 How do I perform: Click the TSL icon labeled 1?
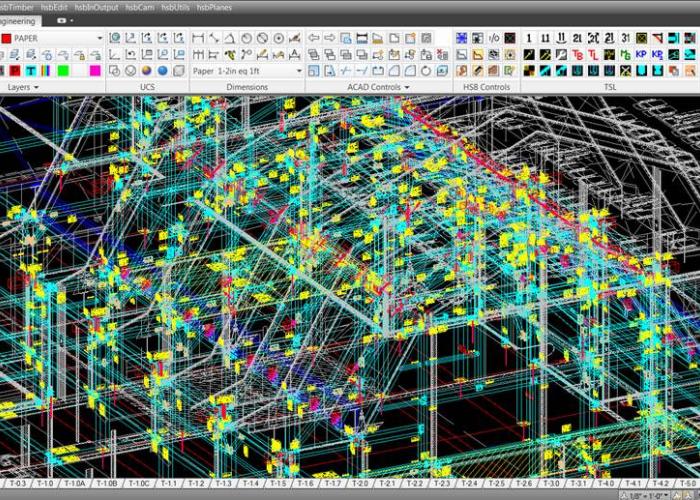pos(529,38)
